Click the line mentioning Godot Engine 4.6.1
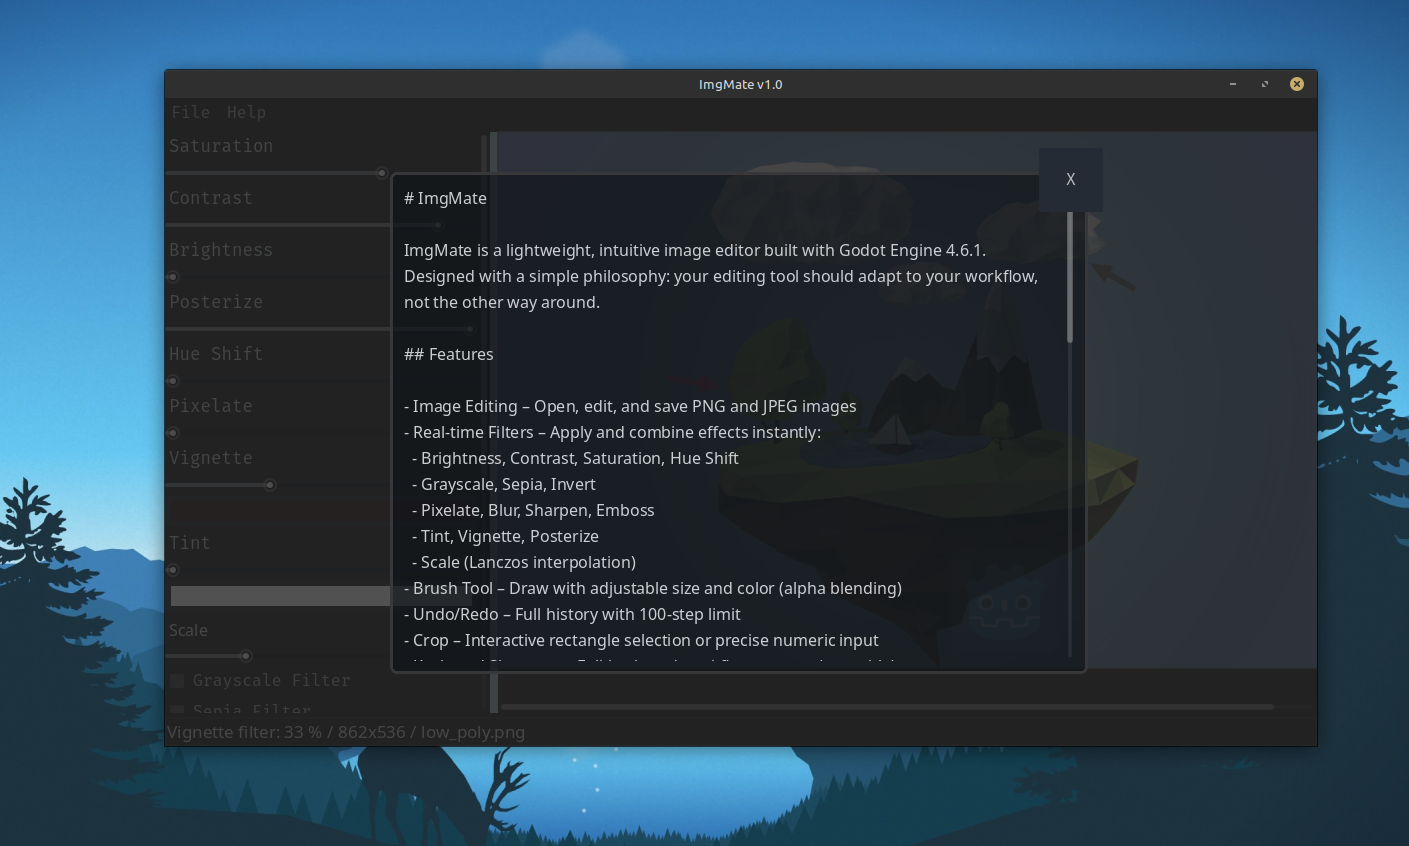This screenshot has height=846, width=1409. (x=695, y=251)
